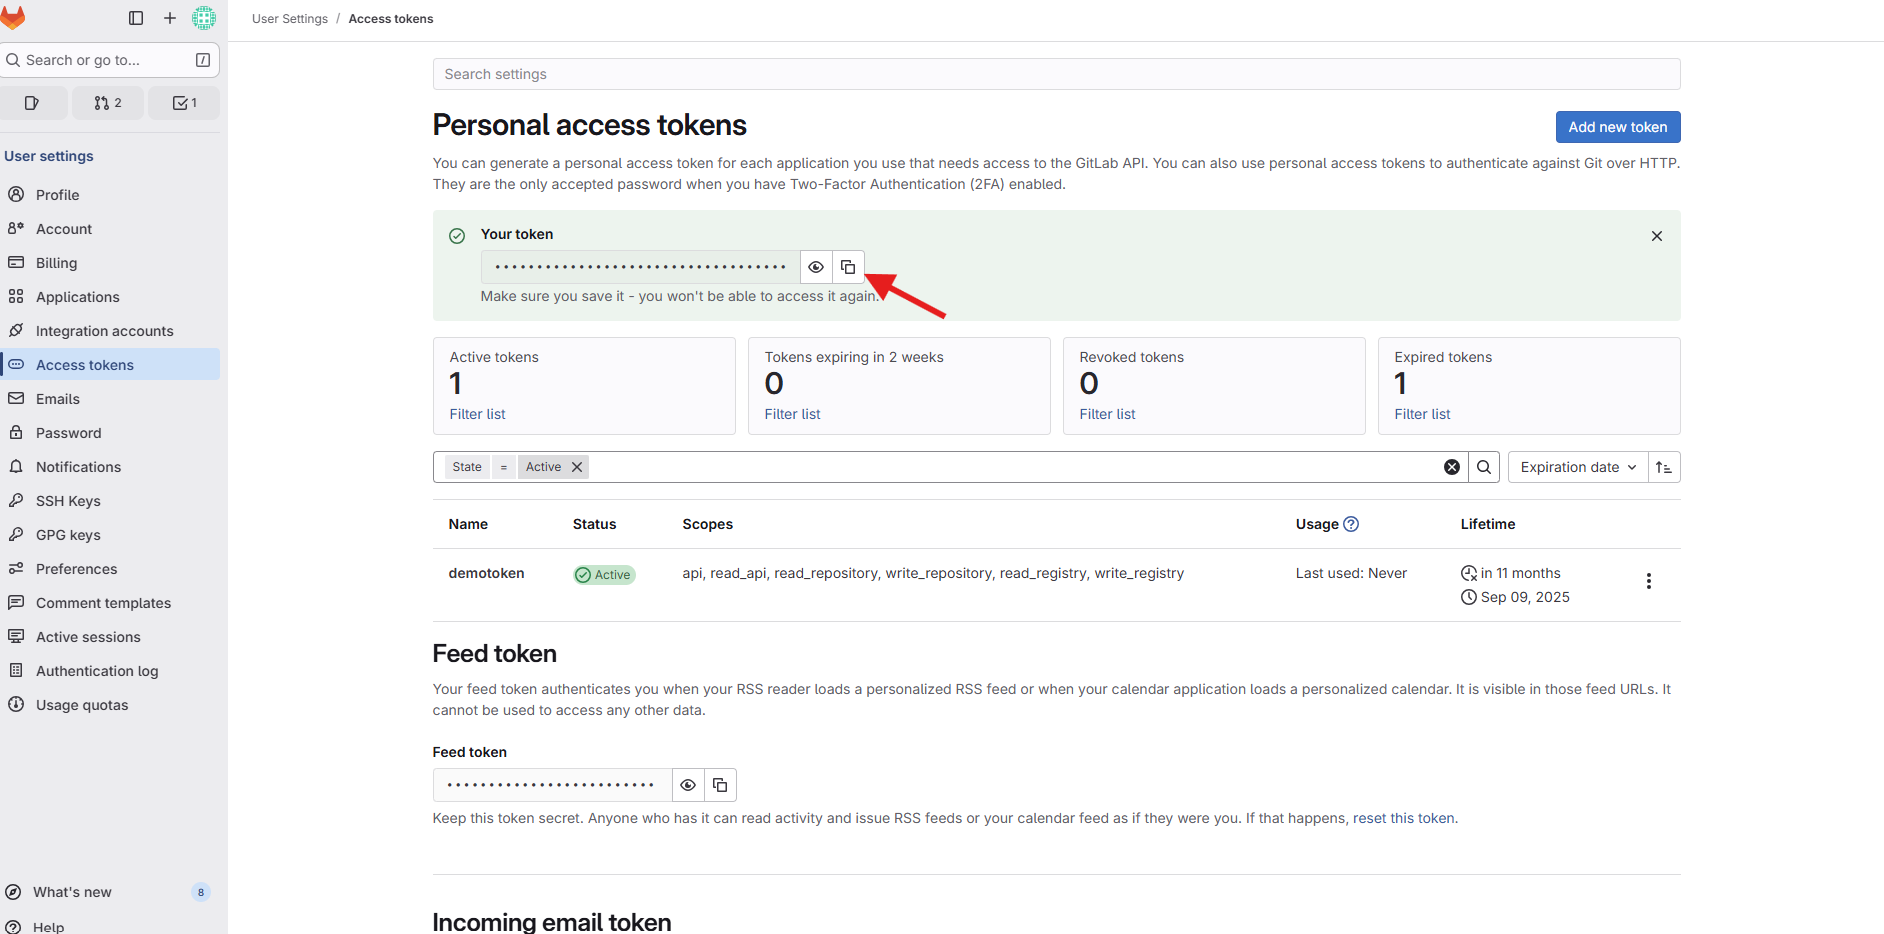This screenshot has width=1884, height=934.
Task: Open the Notifications settings section
Action: click(x=77, y=466)
